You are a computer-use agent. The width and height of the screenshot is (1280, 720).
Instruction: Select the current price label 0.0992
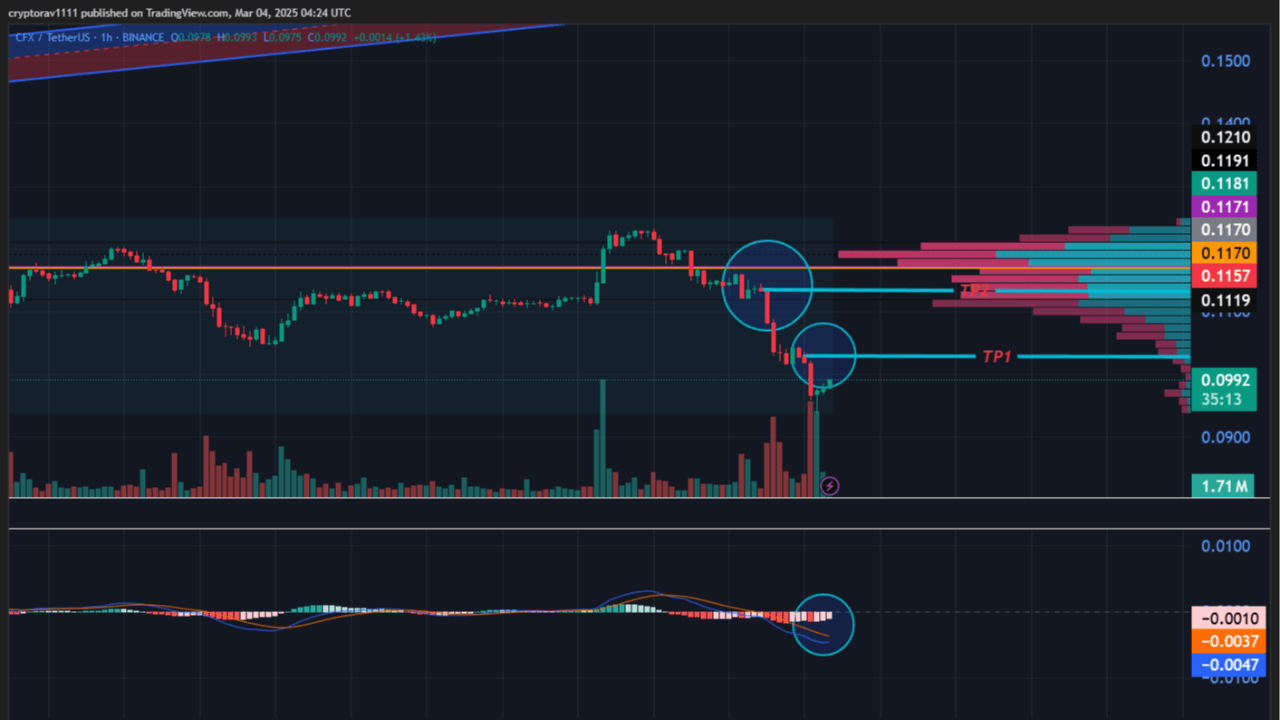click(1224, 380)
